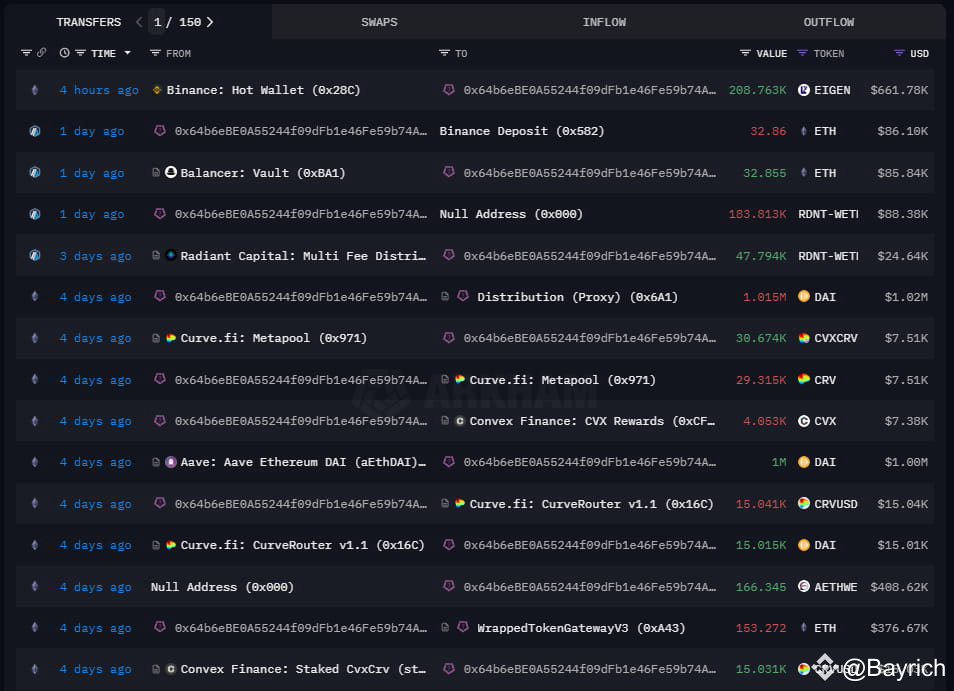The height and width of the screenshot is (691, 954).
Task: Open Convex Finance: Staked CvxCrv sender
Action: tap(303, 669)
